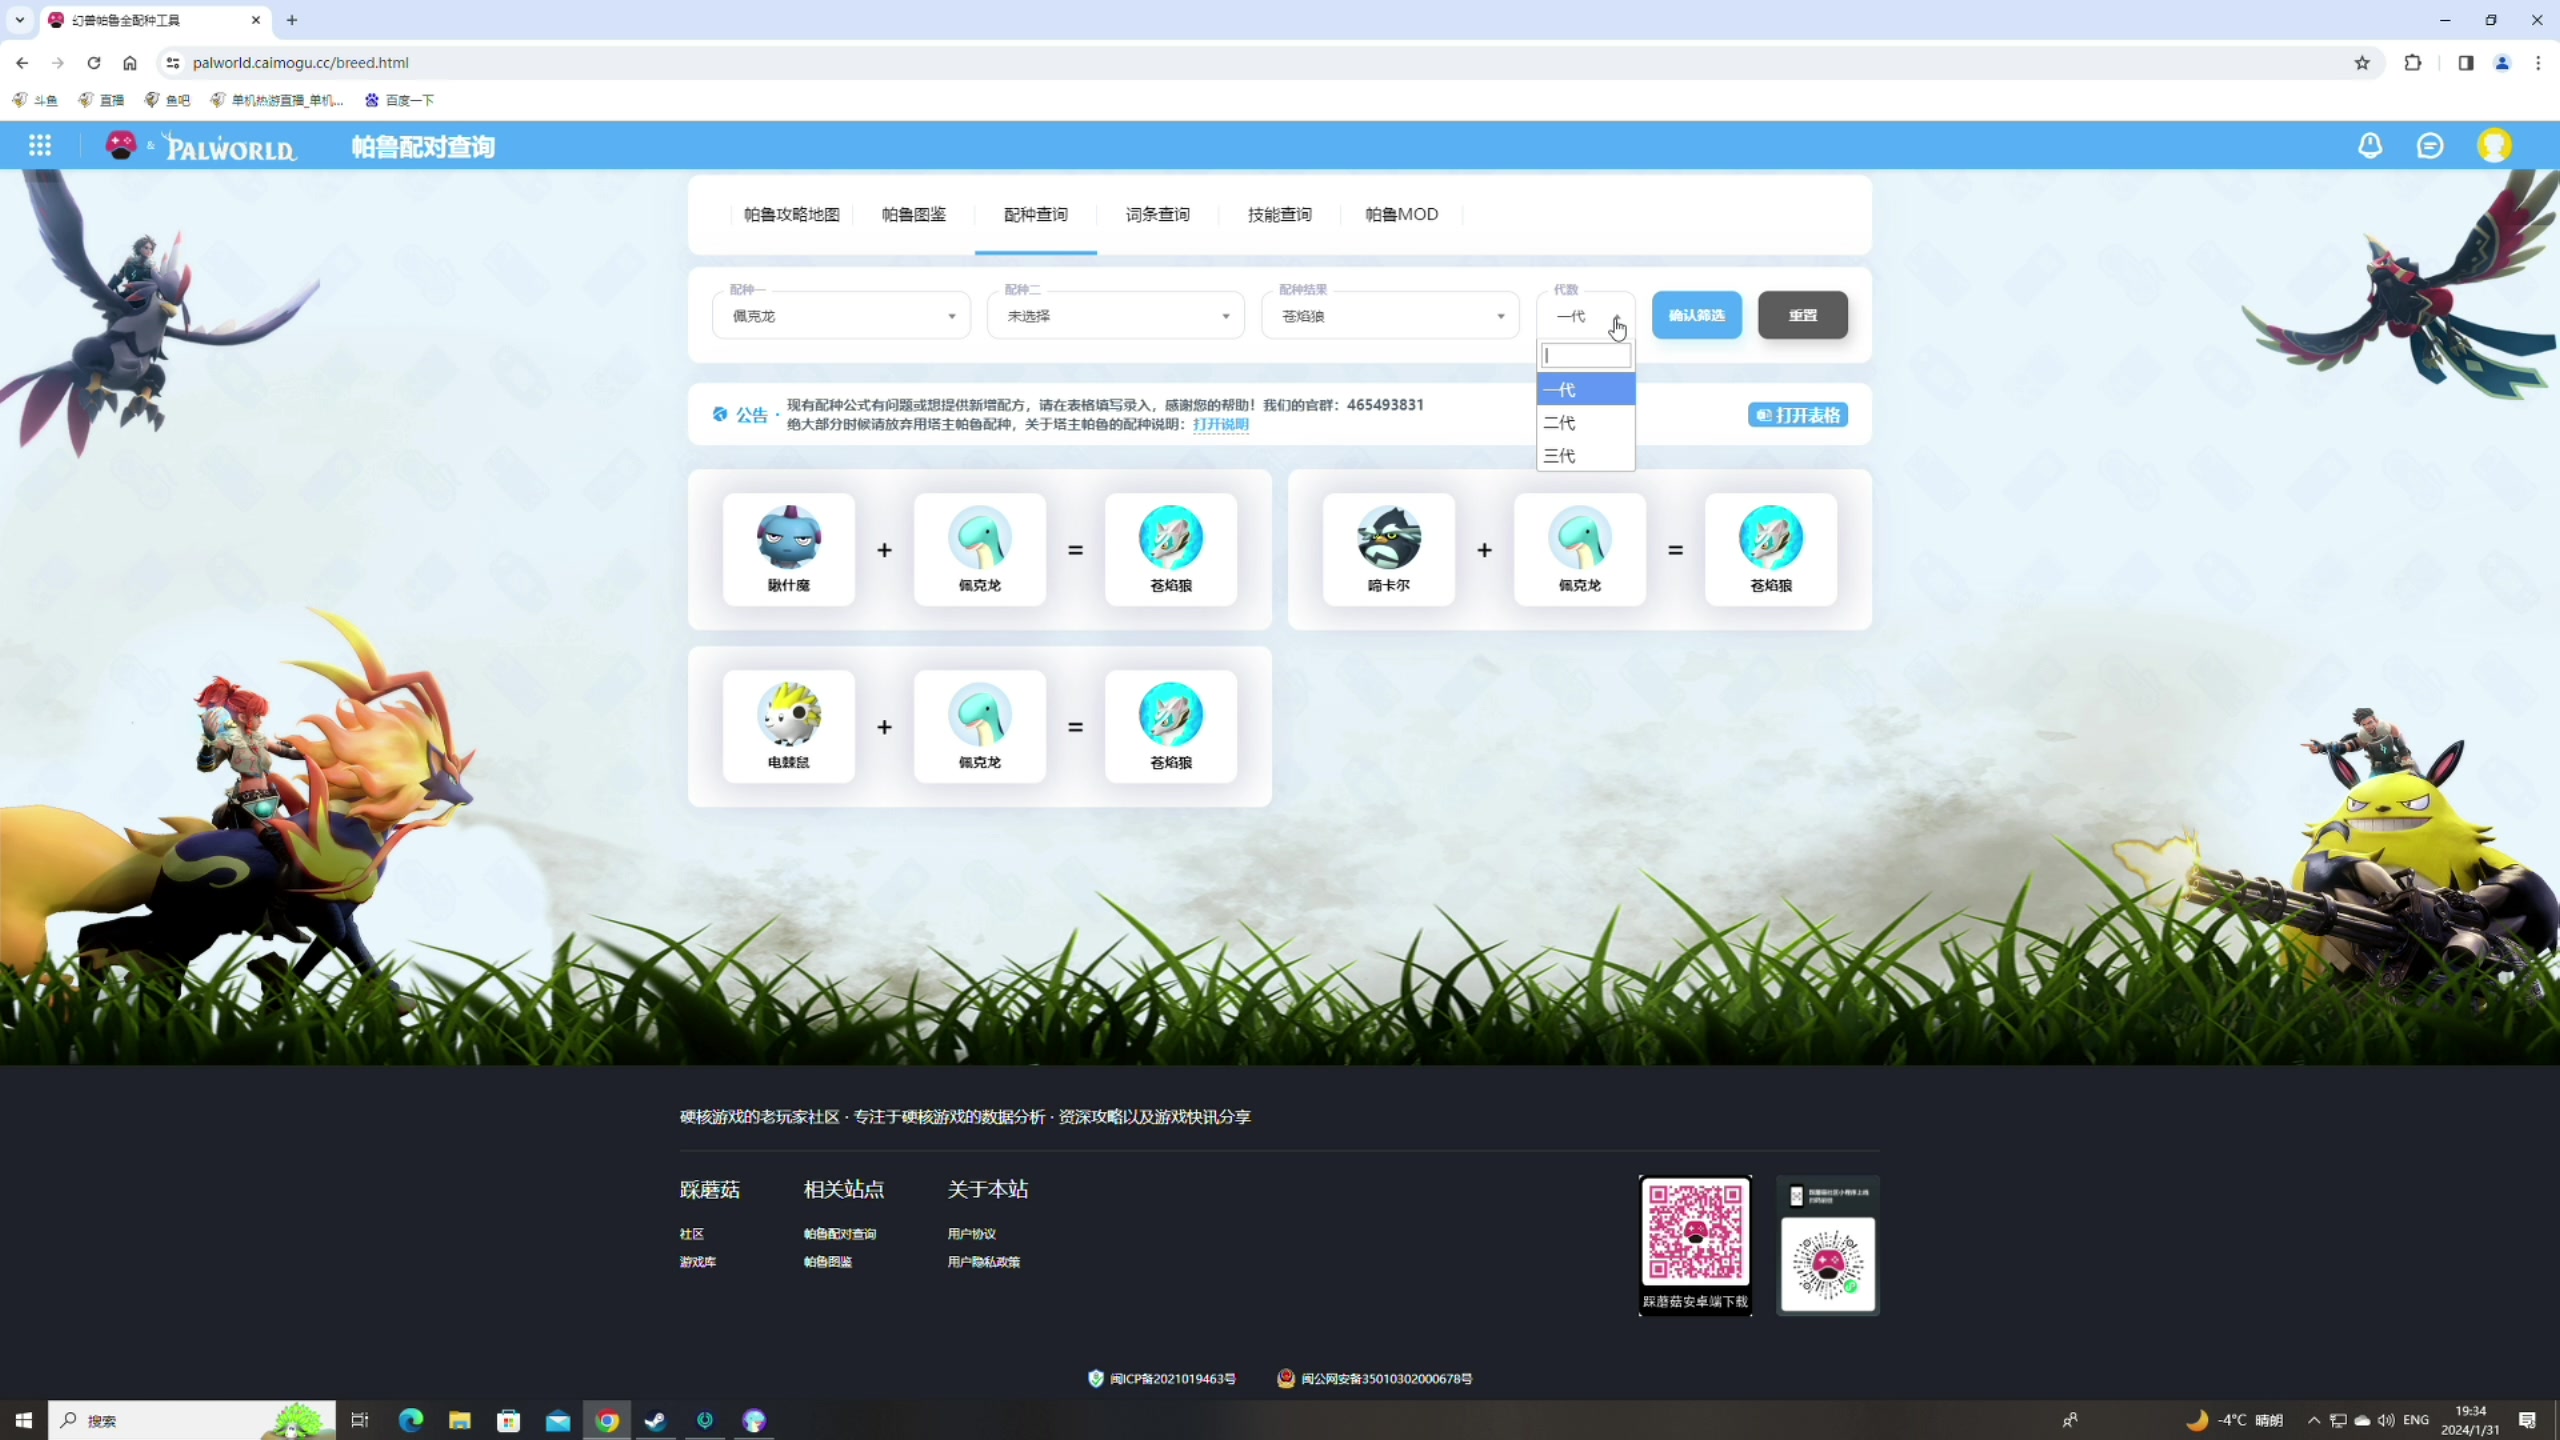Switch to the 帕鲁MOD tab

tap(1402, 214)
